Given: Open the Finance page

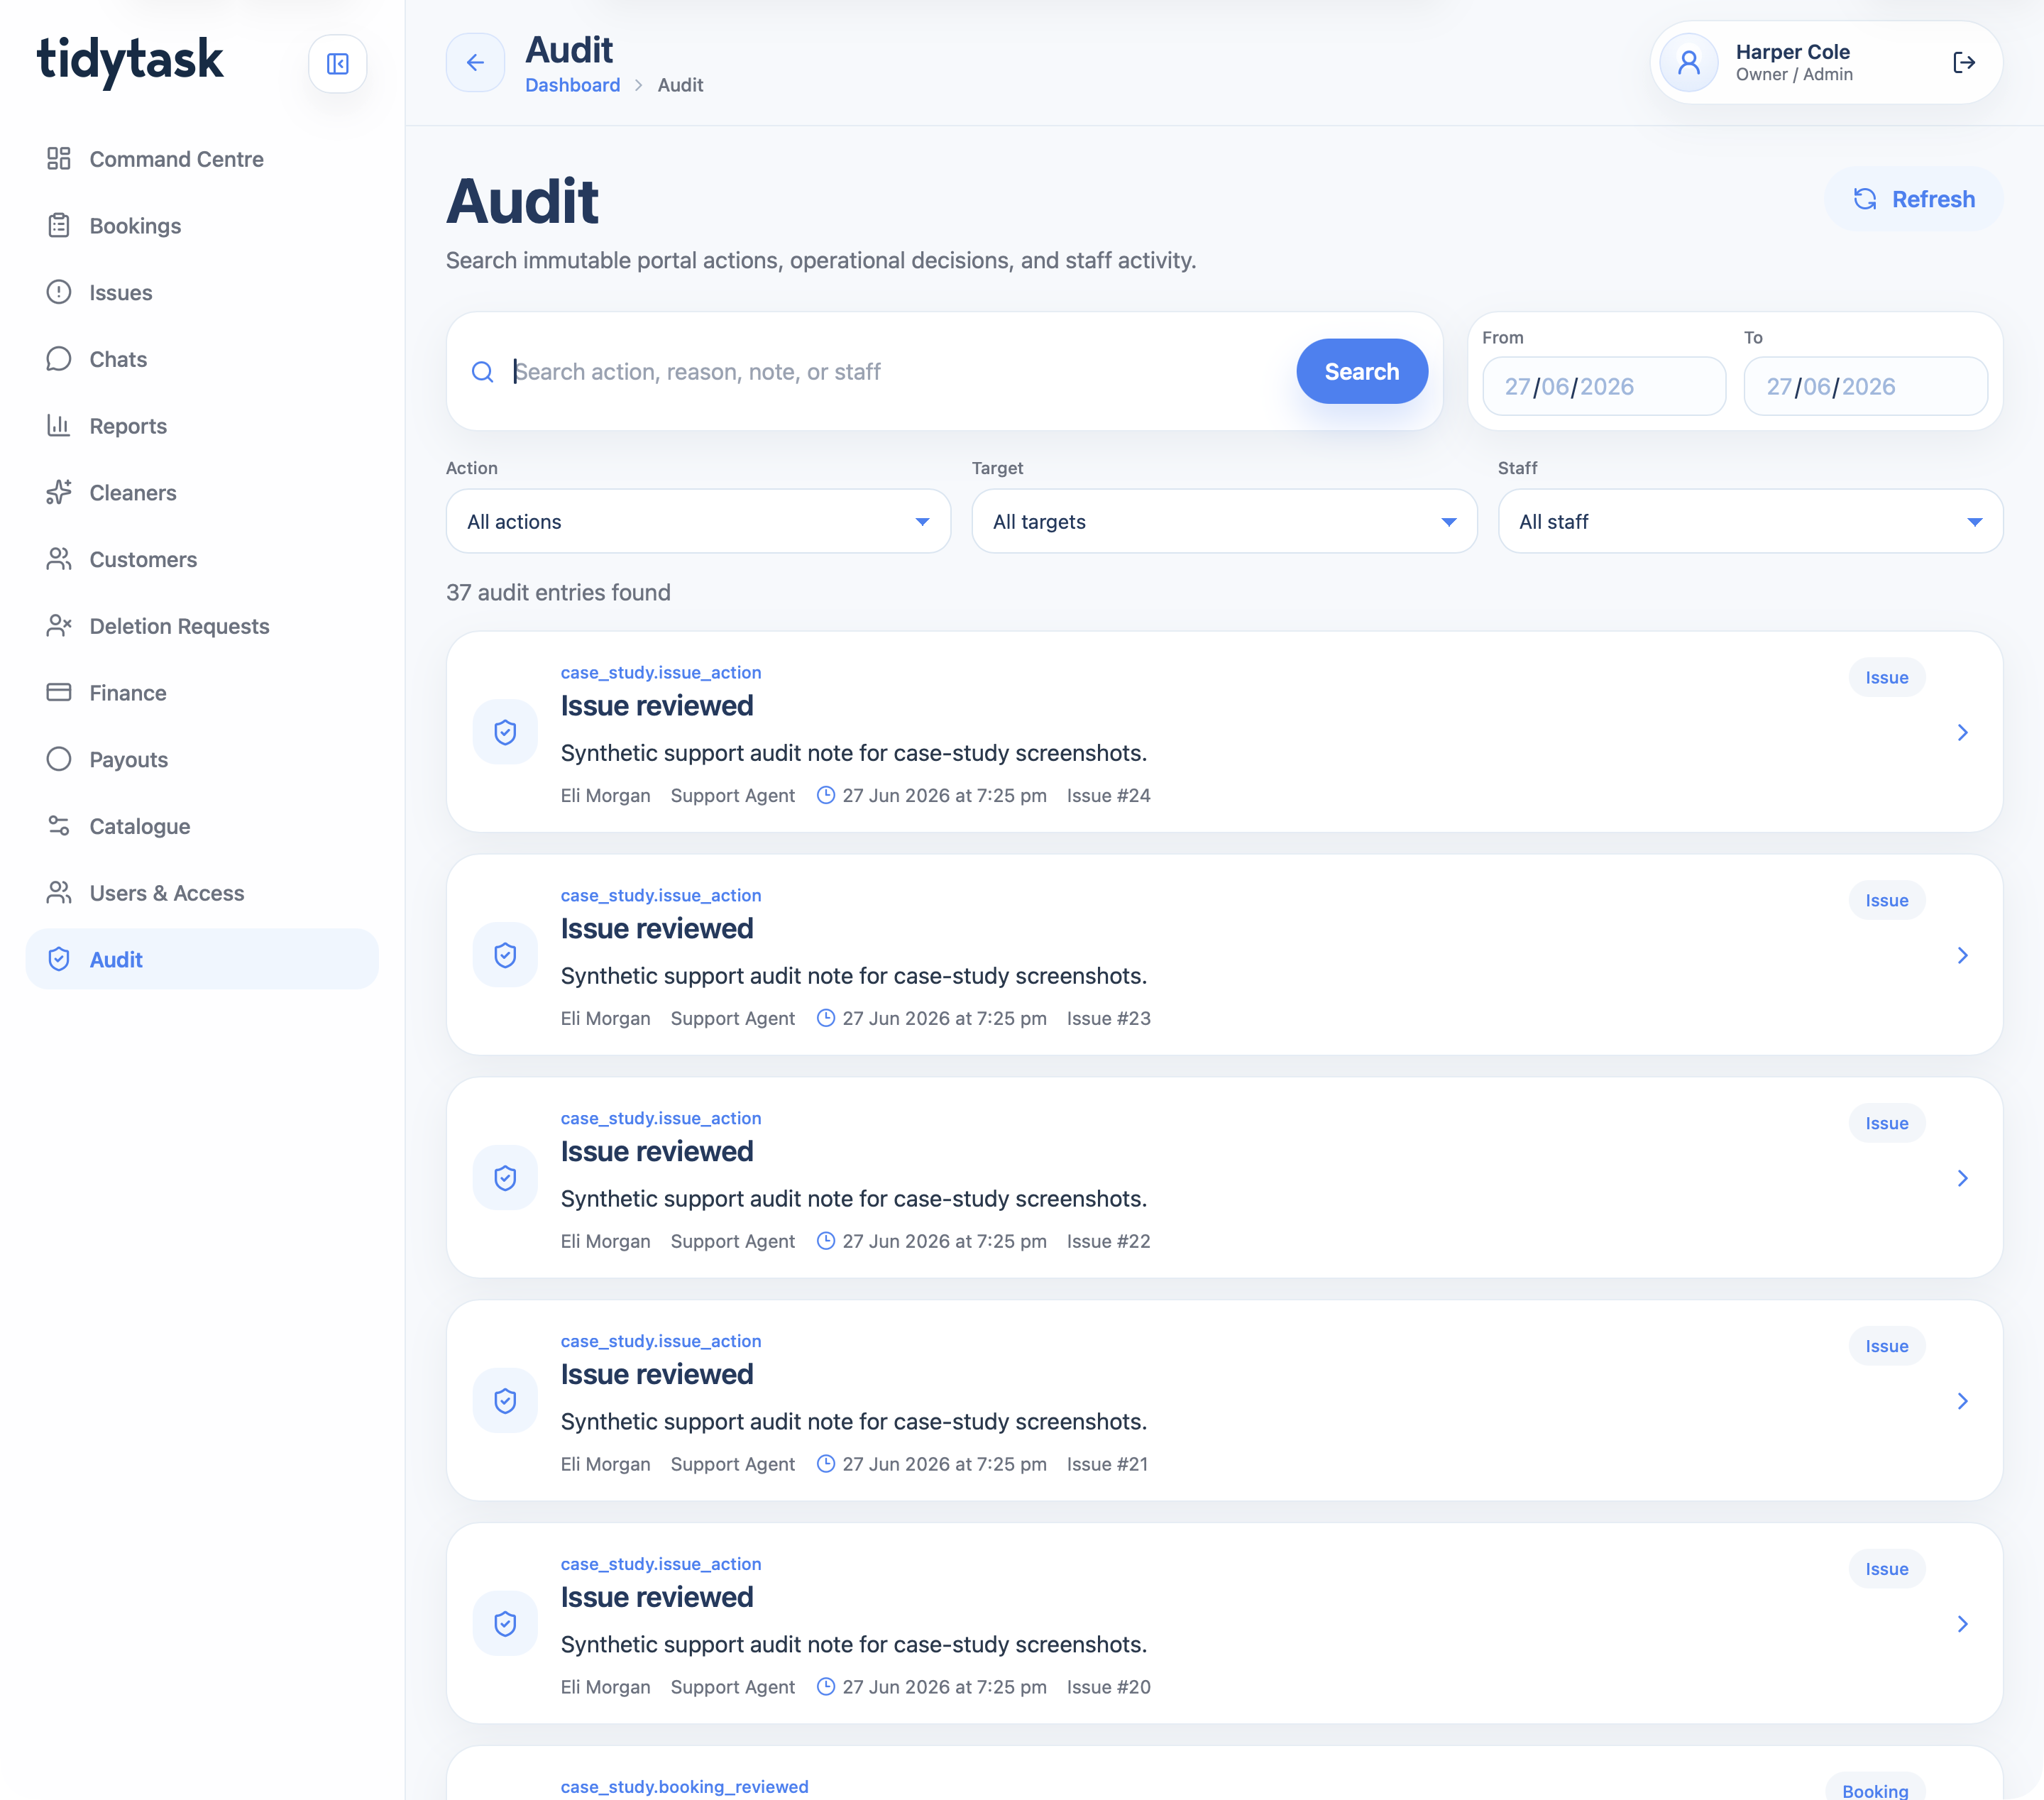Looking at the screenshot, I should (202, 693).
